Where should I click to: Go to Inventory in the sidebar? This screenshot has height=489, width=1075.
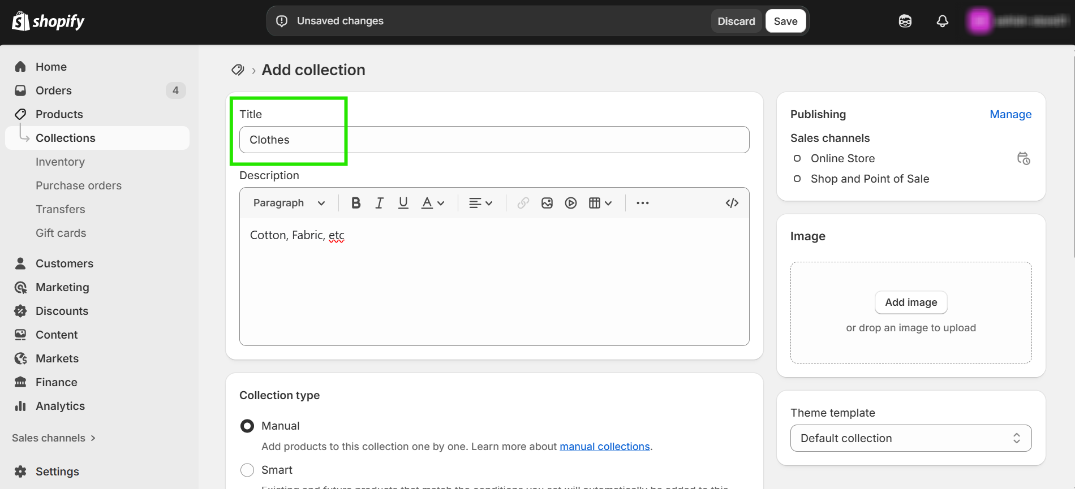pos(60,162)
